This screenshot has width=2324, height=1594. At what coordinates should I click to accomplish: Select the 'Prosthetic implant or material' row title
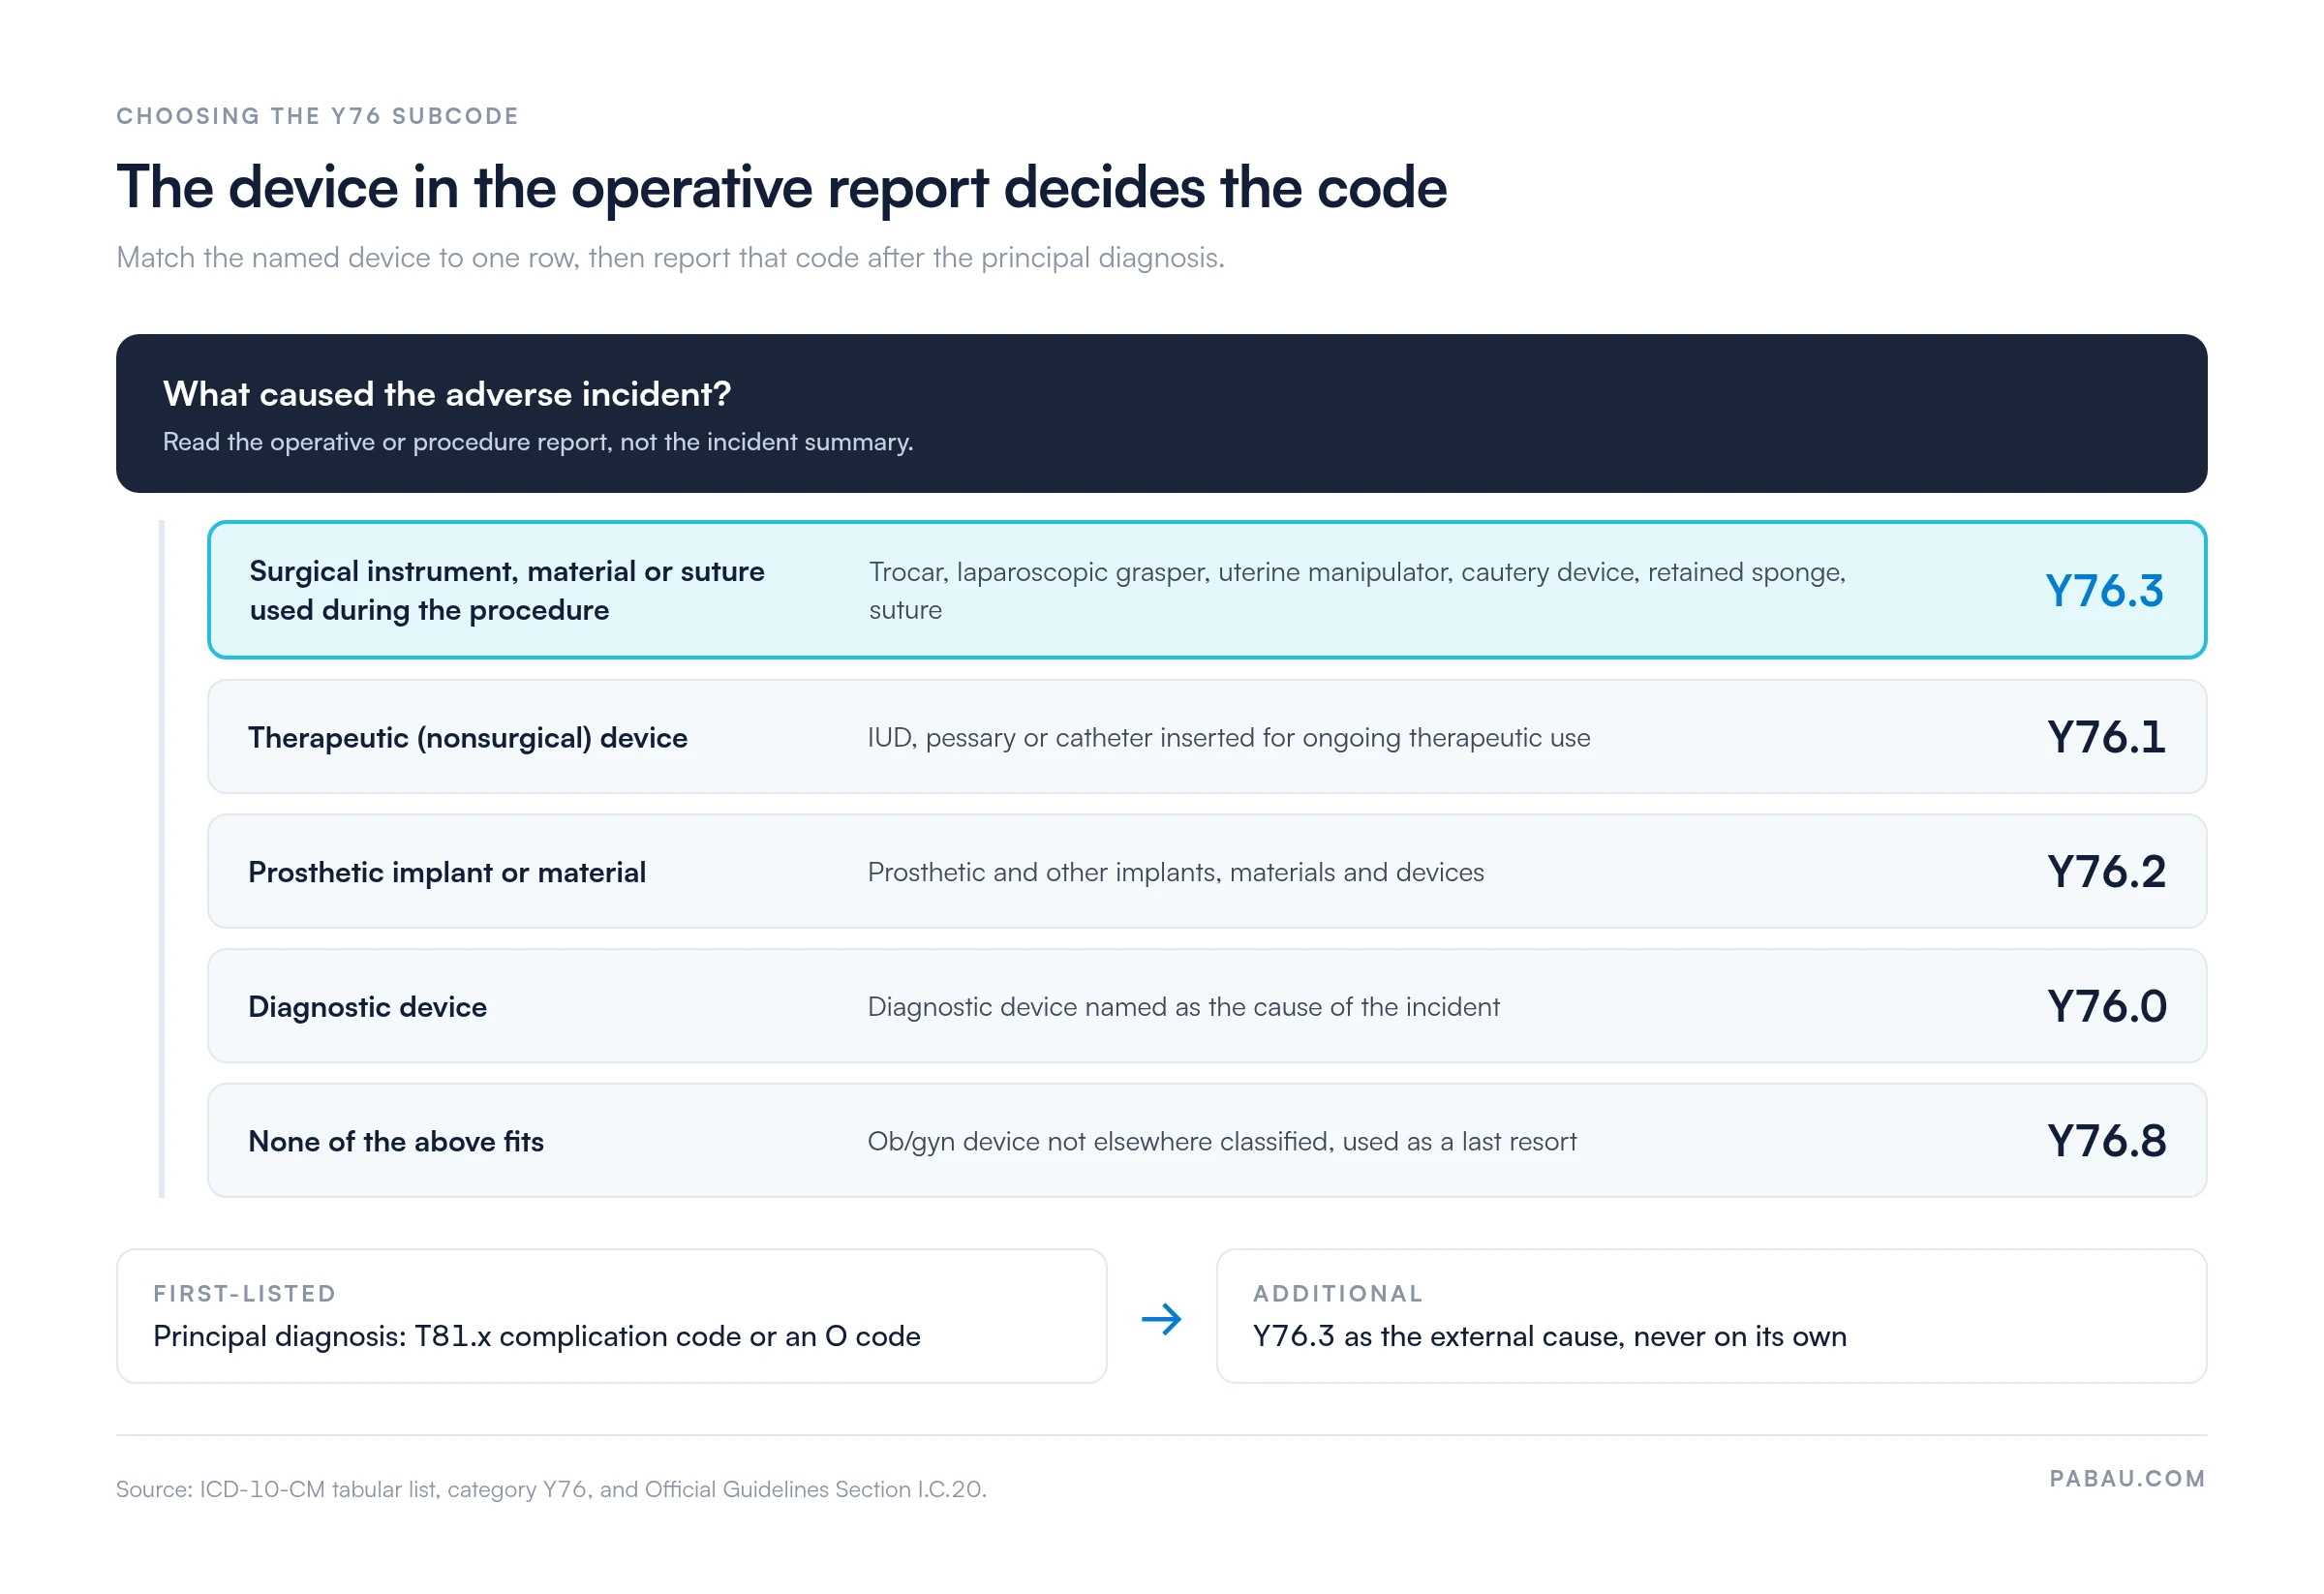(447, 872)
